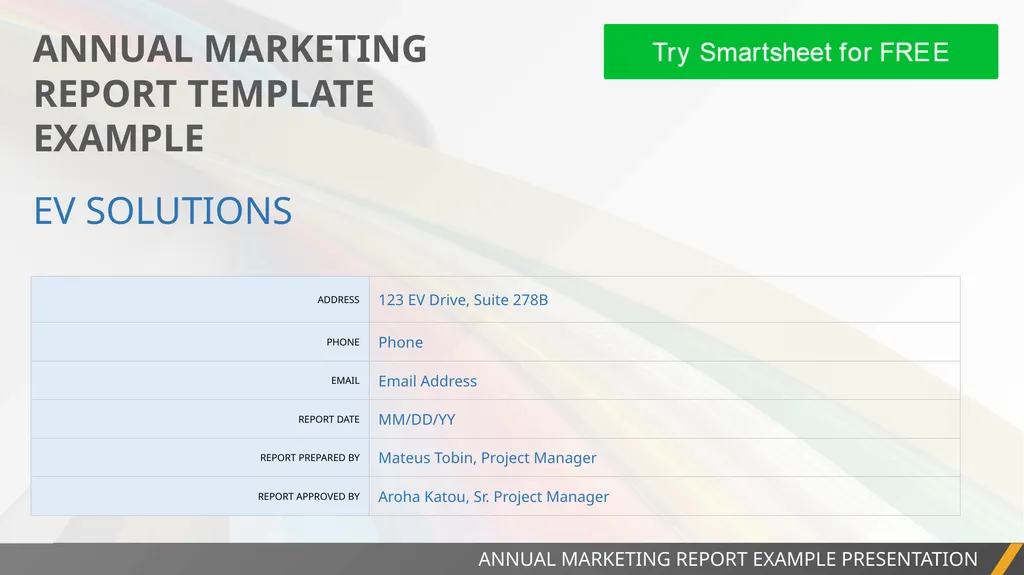Click the REPORT DATE label cell
The width and height of the screenshot is (1024, 575).
click(x=200, y=419)
